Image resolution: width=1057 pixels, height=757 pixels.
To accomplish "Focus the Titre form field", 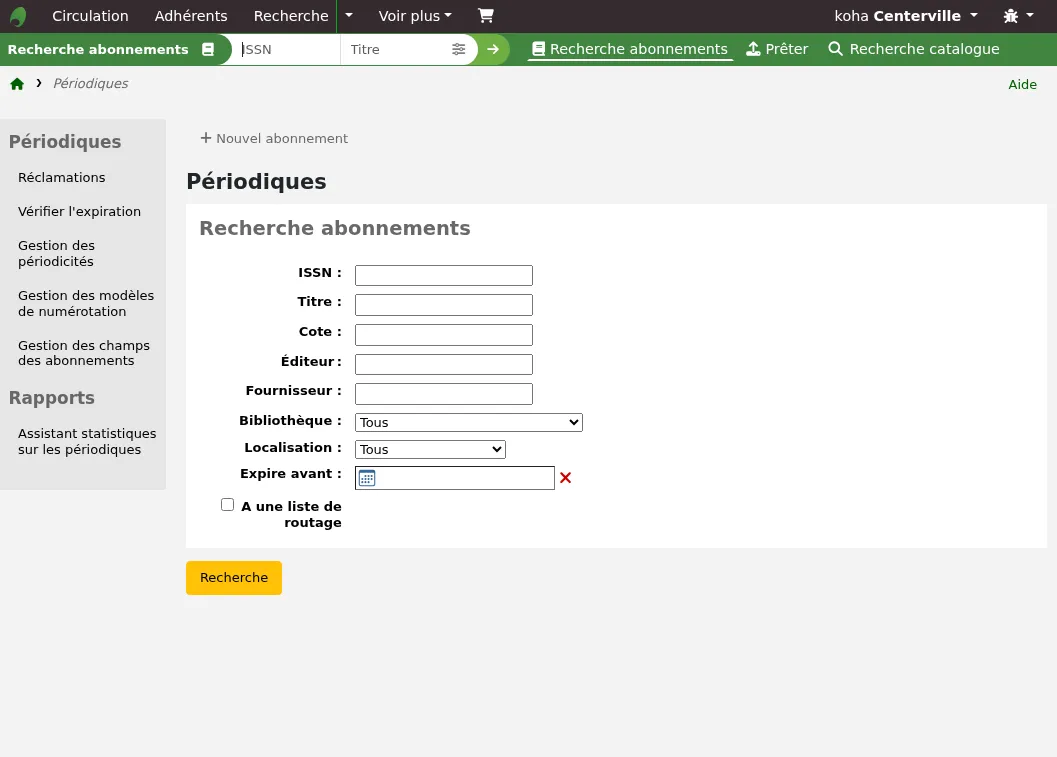I will [x=444, y=305].
